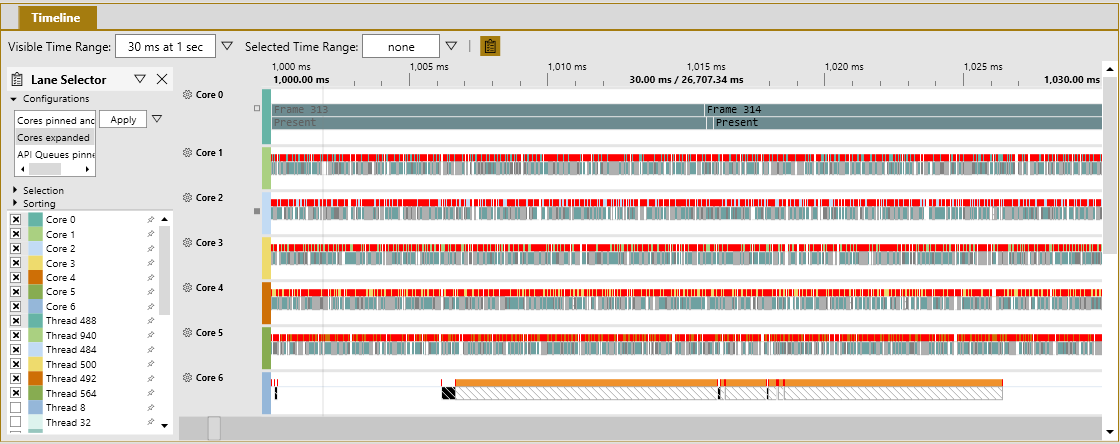Screen dimensions: 1120x444
Task: Click the clipboard icon beside Selected Time Range
Action: (x=490, y=46)
